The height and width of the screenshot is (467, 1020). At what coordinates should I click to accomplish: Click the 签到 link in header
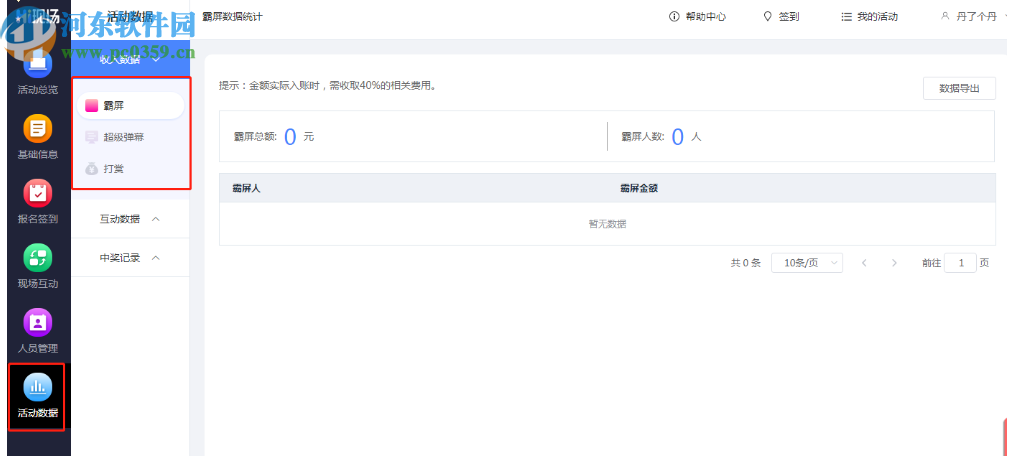788,17
